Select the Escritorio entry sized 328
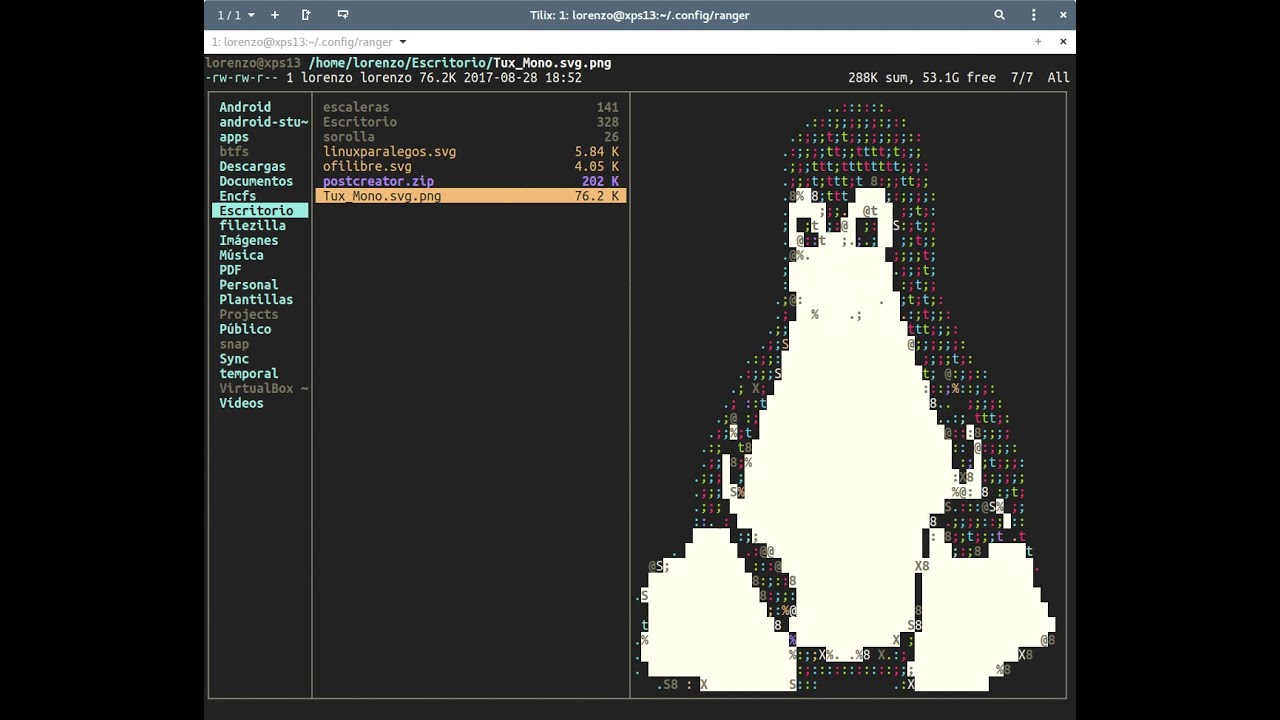This screenshot has height=720, width=1280. [x=471, y=122]
